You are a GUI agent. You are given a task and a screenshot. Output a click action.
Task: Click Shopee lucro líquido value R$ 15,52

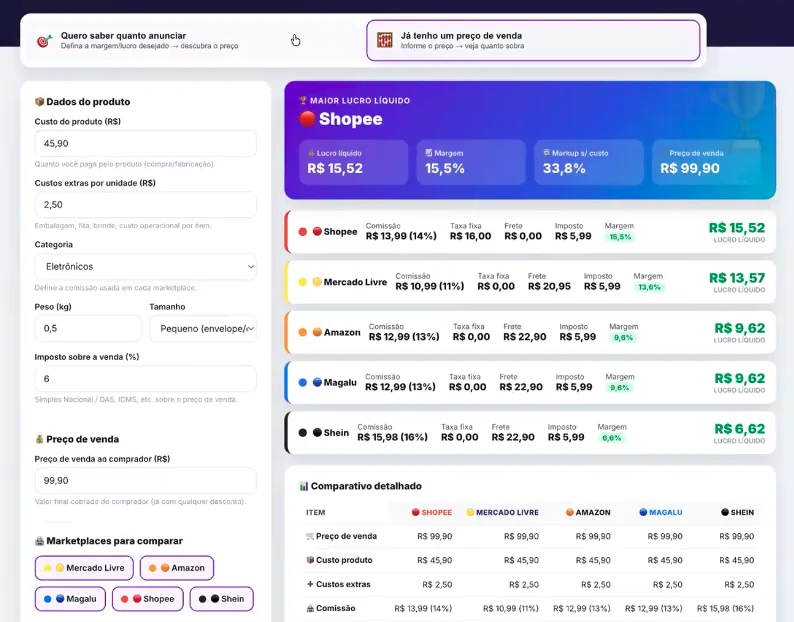pyautogui.click(x=737, y=228)
